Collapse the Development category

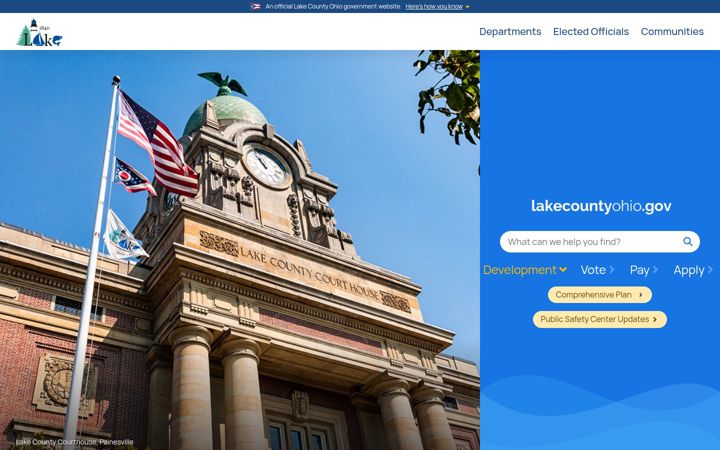pyautogui.click(x=525, y=270)
